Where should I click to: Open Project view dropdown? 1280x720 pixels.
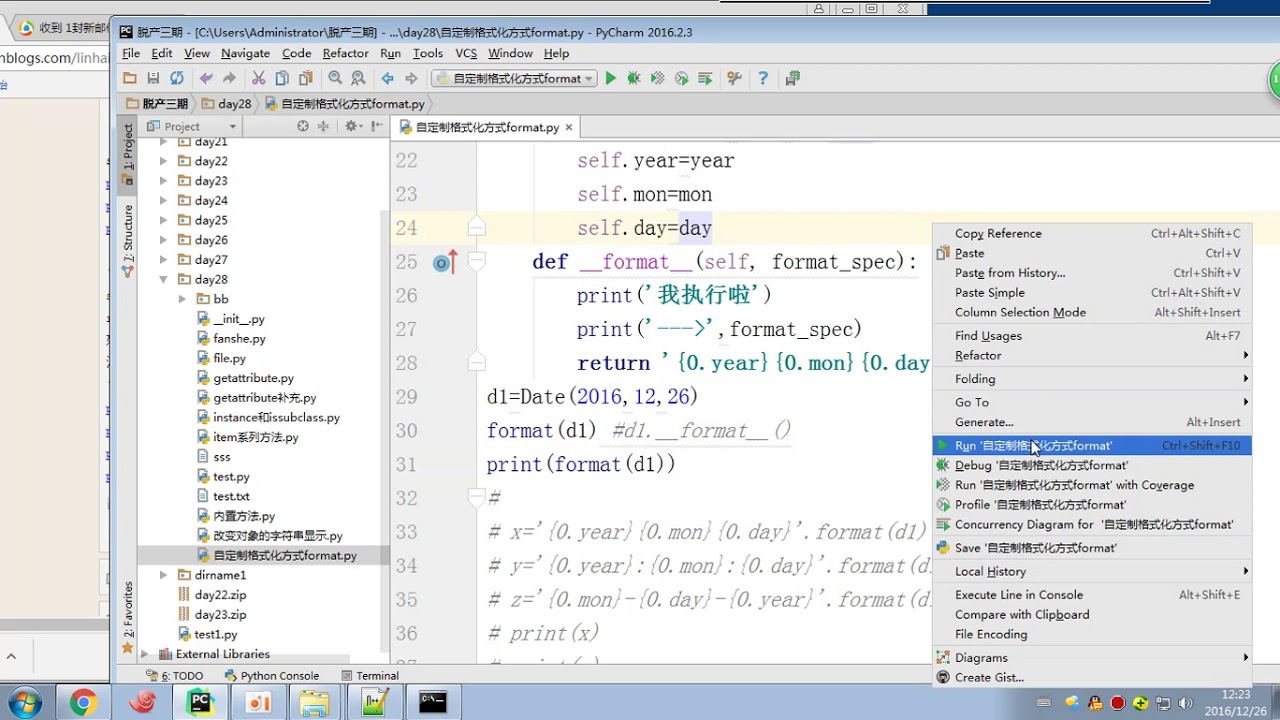(x=192, y=126)
